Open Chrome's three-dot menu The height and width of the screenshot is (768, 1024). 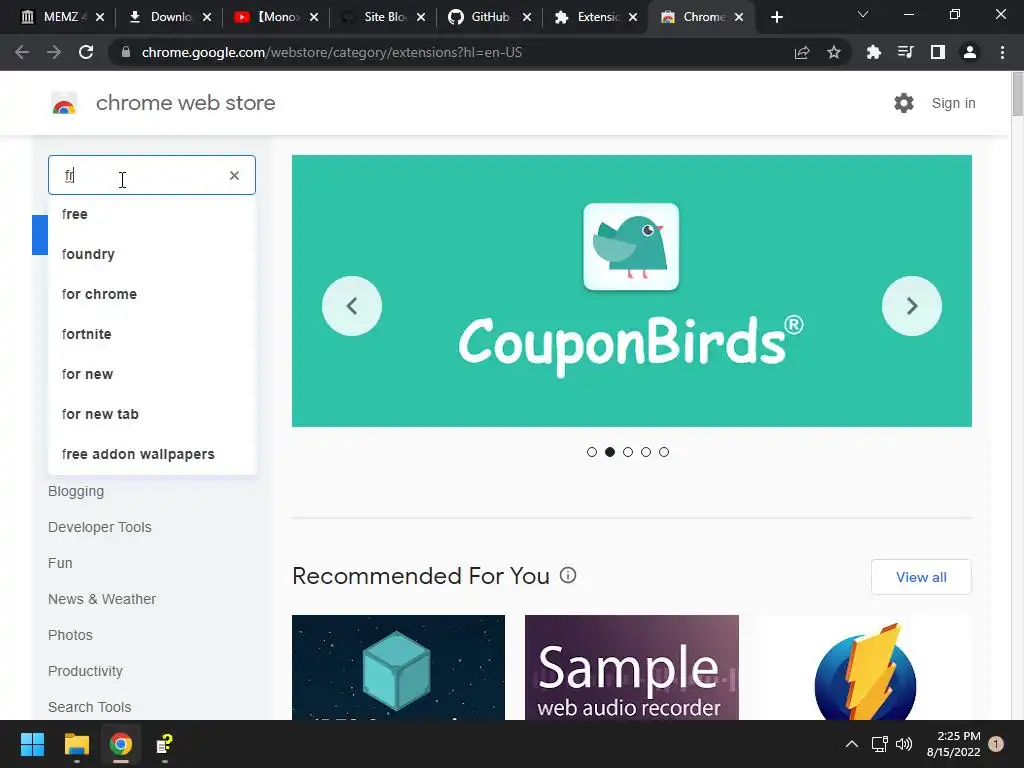1002,52
